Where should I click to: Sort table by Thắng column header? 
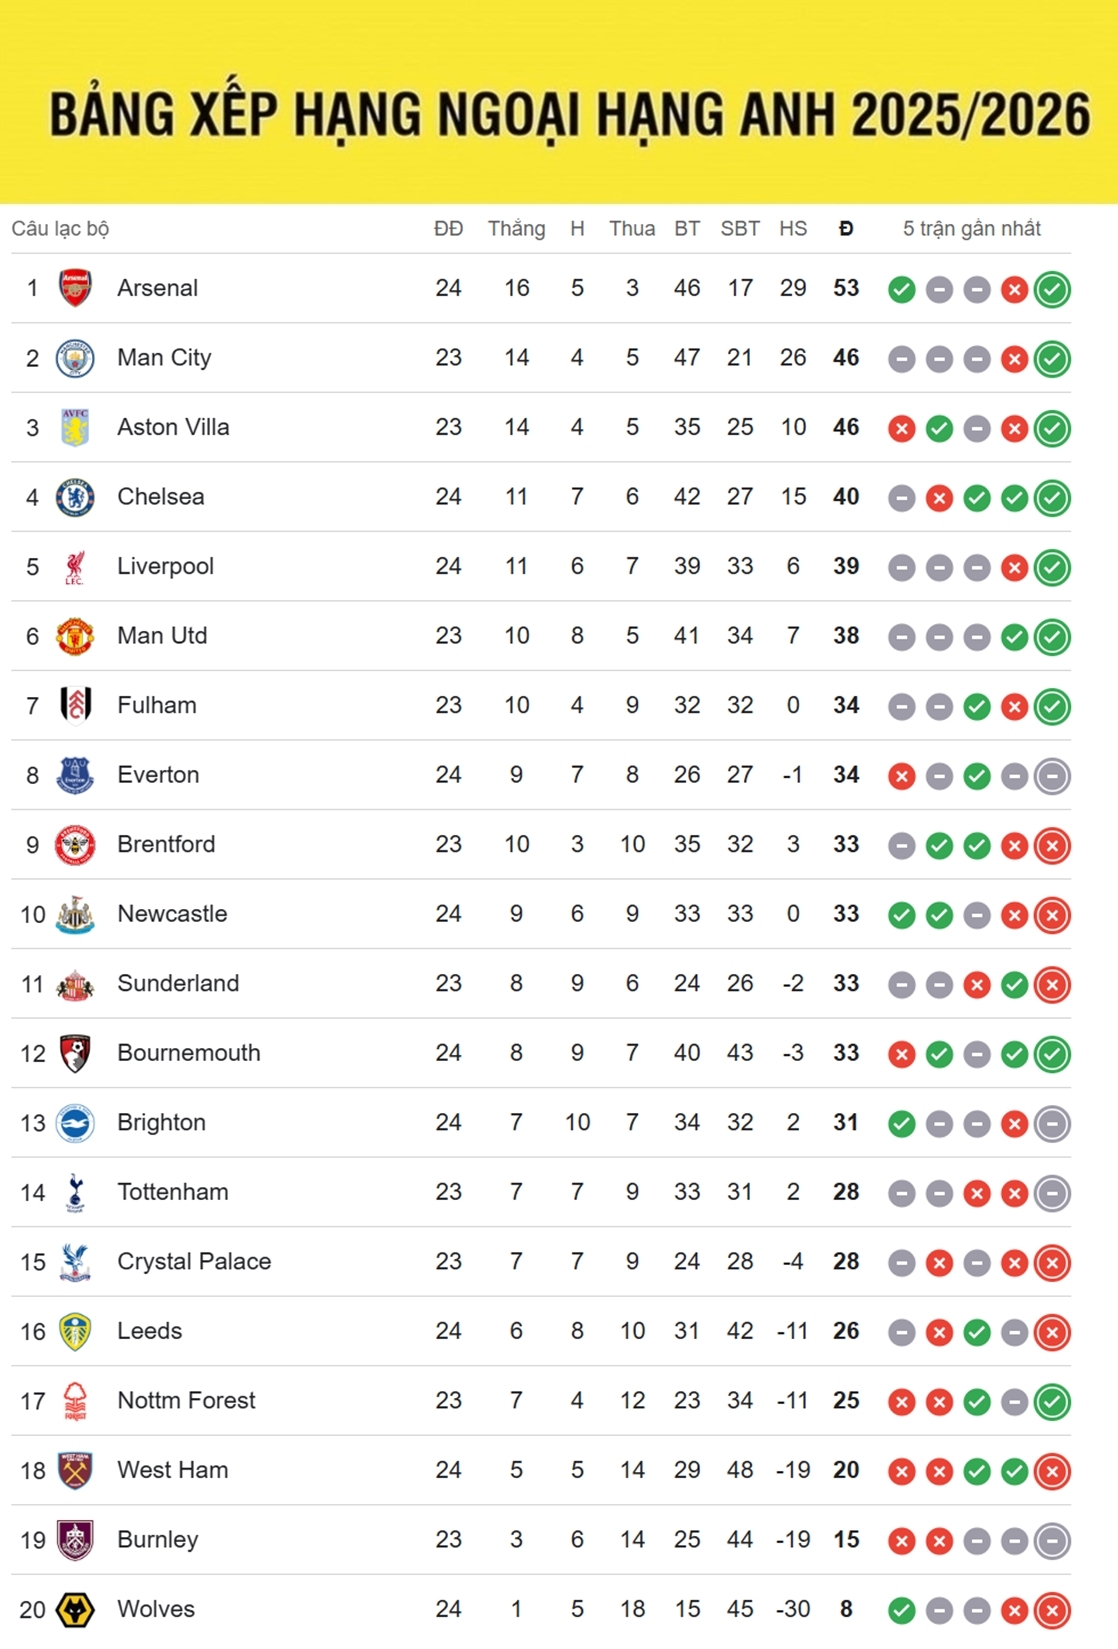(516, 229)
